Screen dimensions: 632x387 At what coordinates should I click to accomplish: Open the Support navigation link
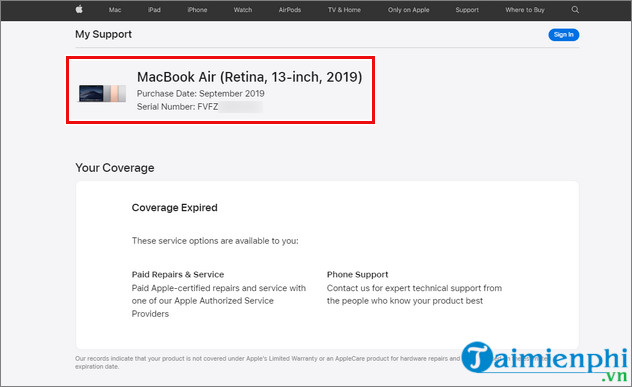(467, 10)
